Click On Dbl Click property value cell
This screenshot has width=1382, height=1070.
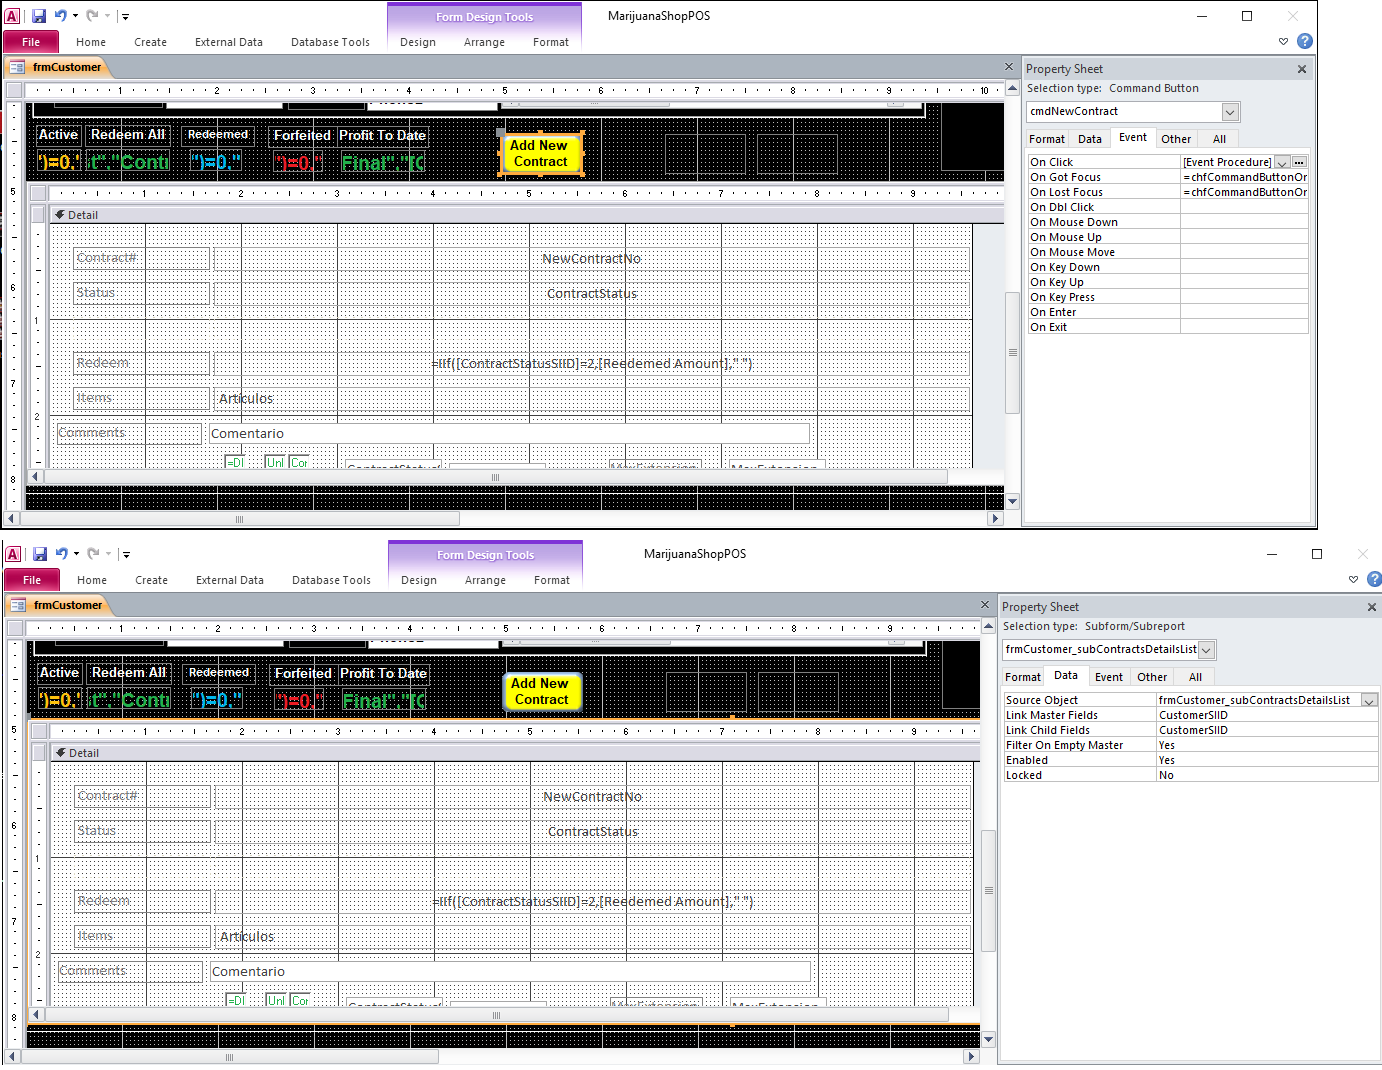click(1244, 207)
